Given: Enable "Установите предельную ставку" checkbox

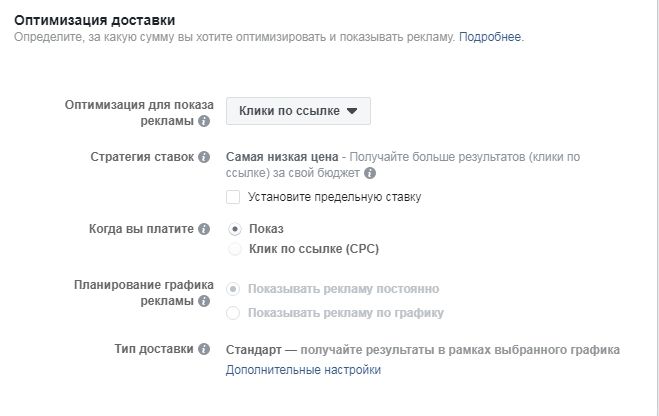Looking at the screenshot, I should coord(233,197).
